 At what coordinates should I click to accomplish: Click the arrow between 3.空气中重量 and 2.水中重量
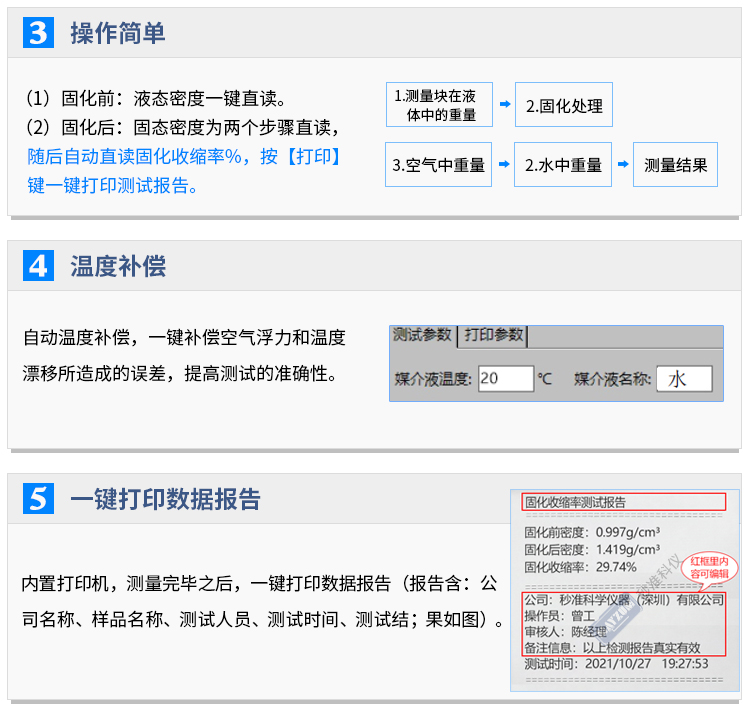504,165
